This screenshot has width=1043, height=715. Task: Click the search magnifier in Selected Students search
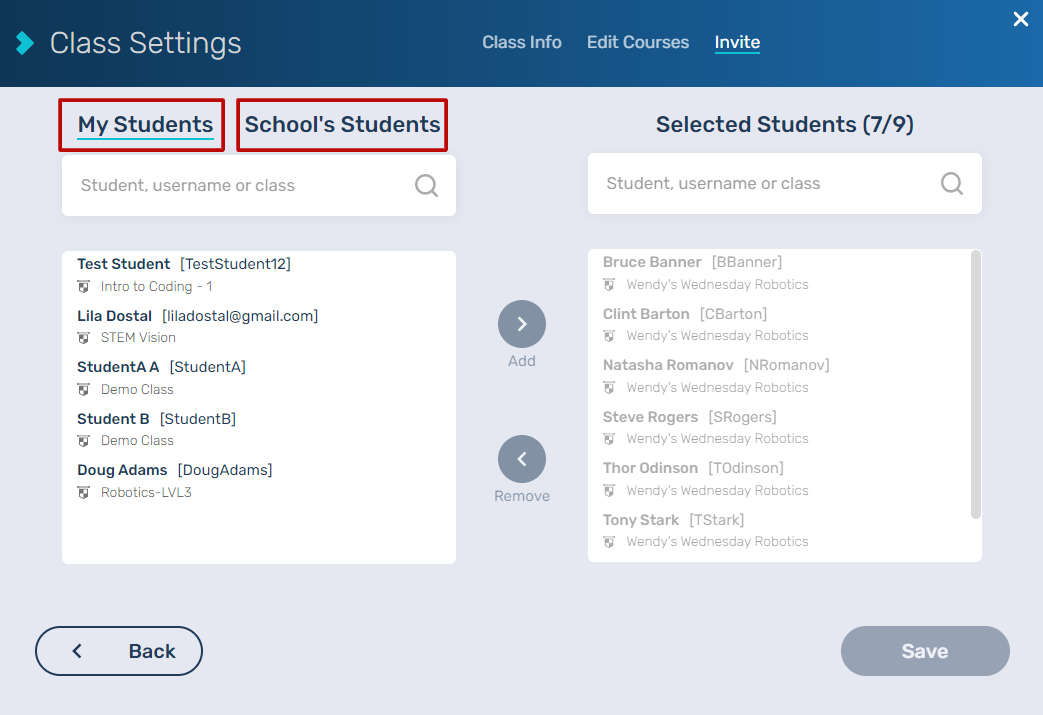coord(952,184)
